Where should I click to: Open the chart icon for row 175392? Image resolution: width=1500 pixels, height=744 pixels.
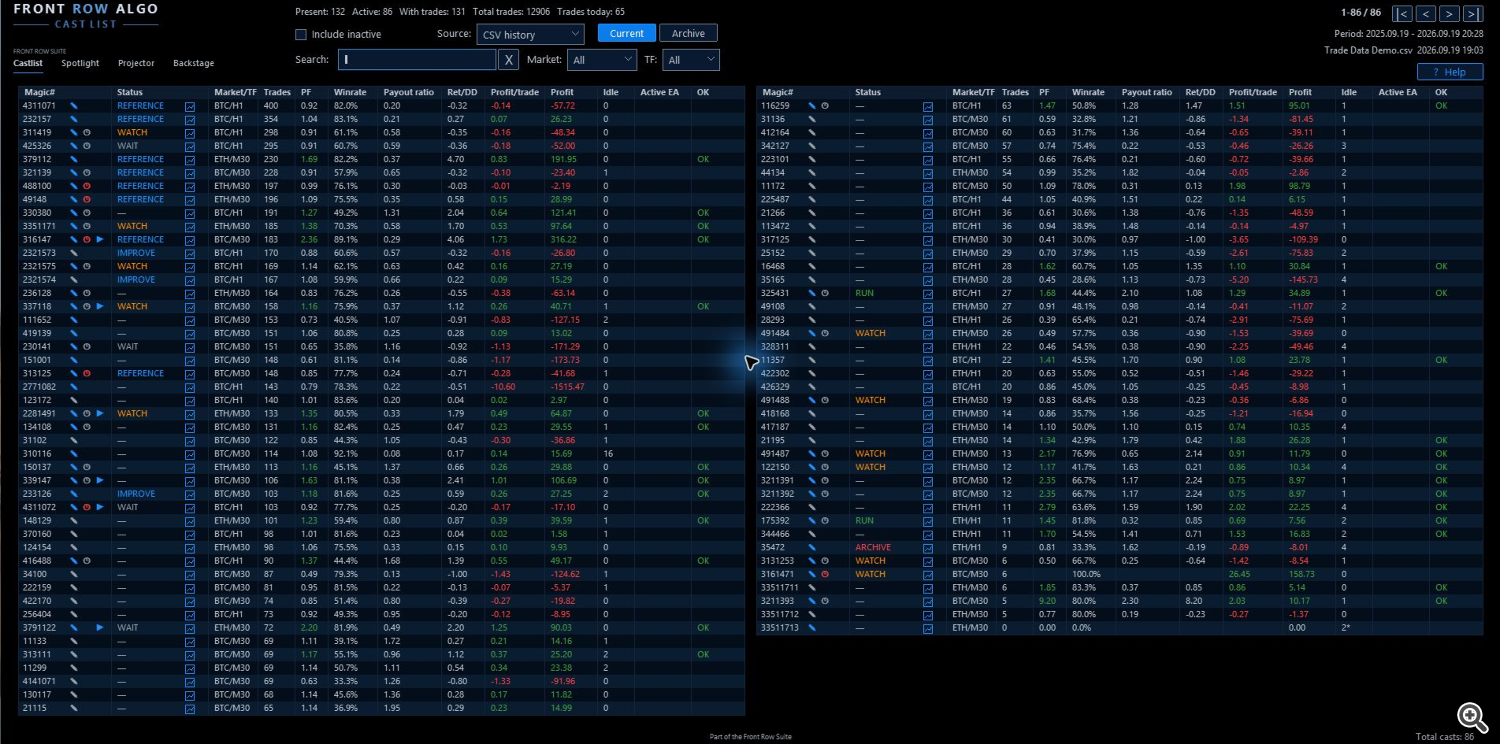[x=928, y=520]
